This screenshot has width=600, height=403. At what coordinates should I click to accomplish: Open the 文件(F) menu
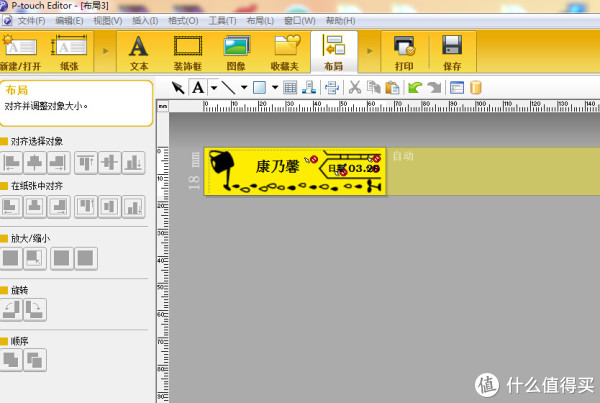click(x=31, y=21)
